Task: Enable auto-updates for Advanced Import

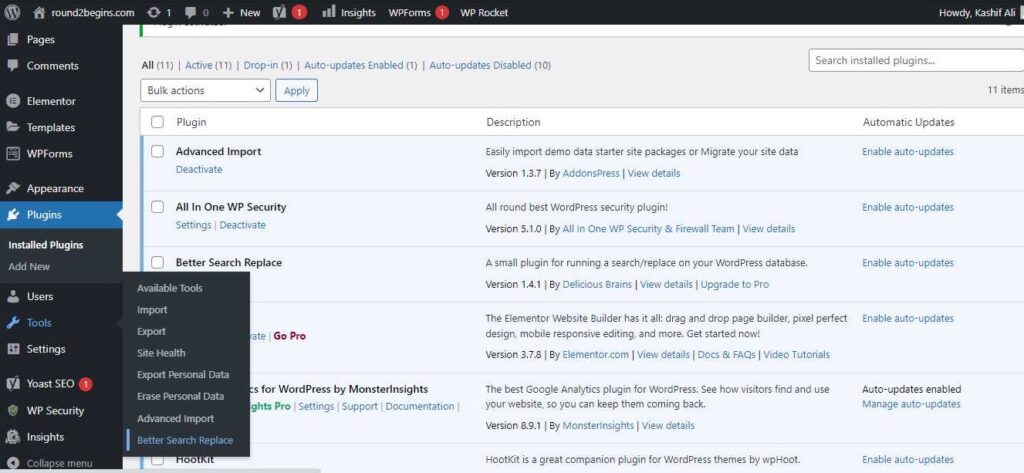Action: [x=908, y=152]
